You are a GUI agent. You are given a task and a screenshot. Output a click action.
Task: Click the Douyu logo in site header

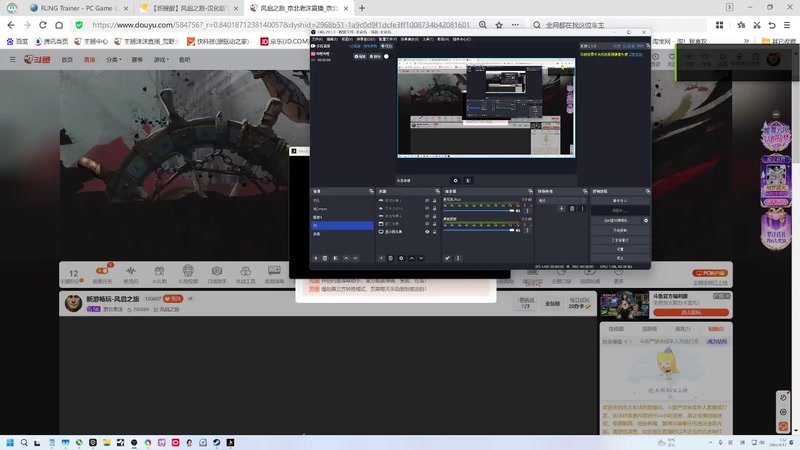coord(37,60)
